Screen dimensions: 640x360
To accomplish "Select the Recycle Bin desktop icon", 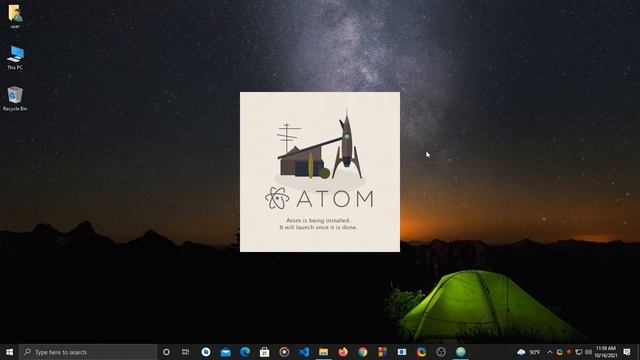I will click(x=15, y=98).
